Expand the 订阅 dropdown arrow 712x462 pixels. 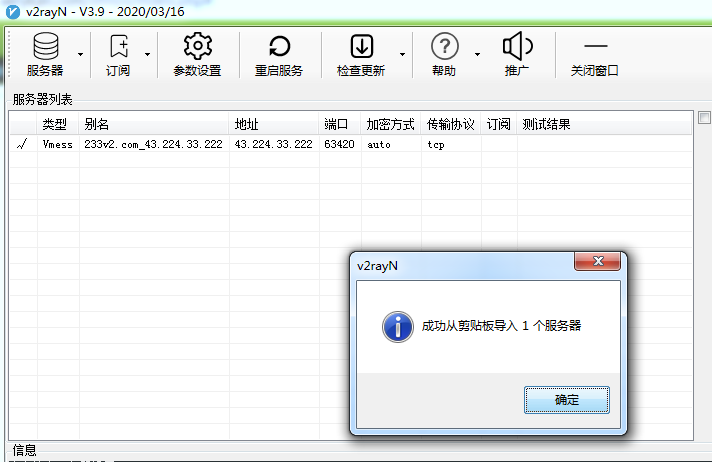point(147,54)
